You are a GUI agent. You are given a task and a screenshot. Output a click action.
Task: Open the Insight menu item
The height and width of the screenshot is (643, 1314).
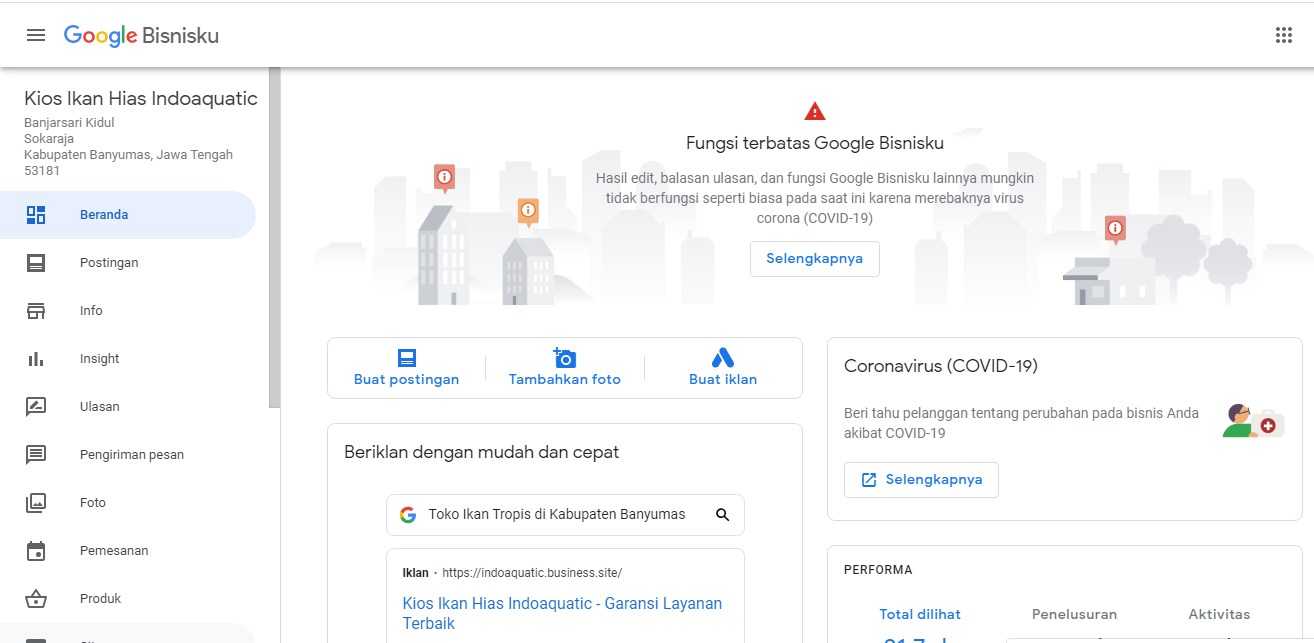(x=128, y=359)
